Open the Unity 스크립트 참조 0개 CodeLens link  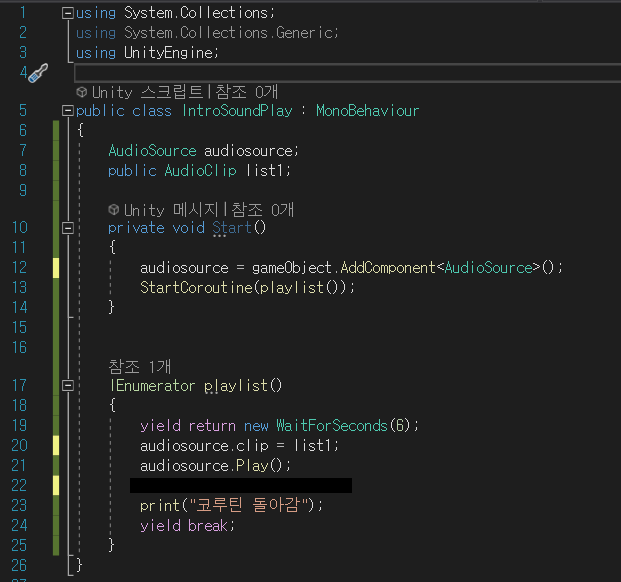(x=185, y=92)
